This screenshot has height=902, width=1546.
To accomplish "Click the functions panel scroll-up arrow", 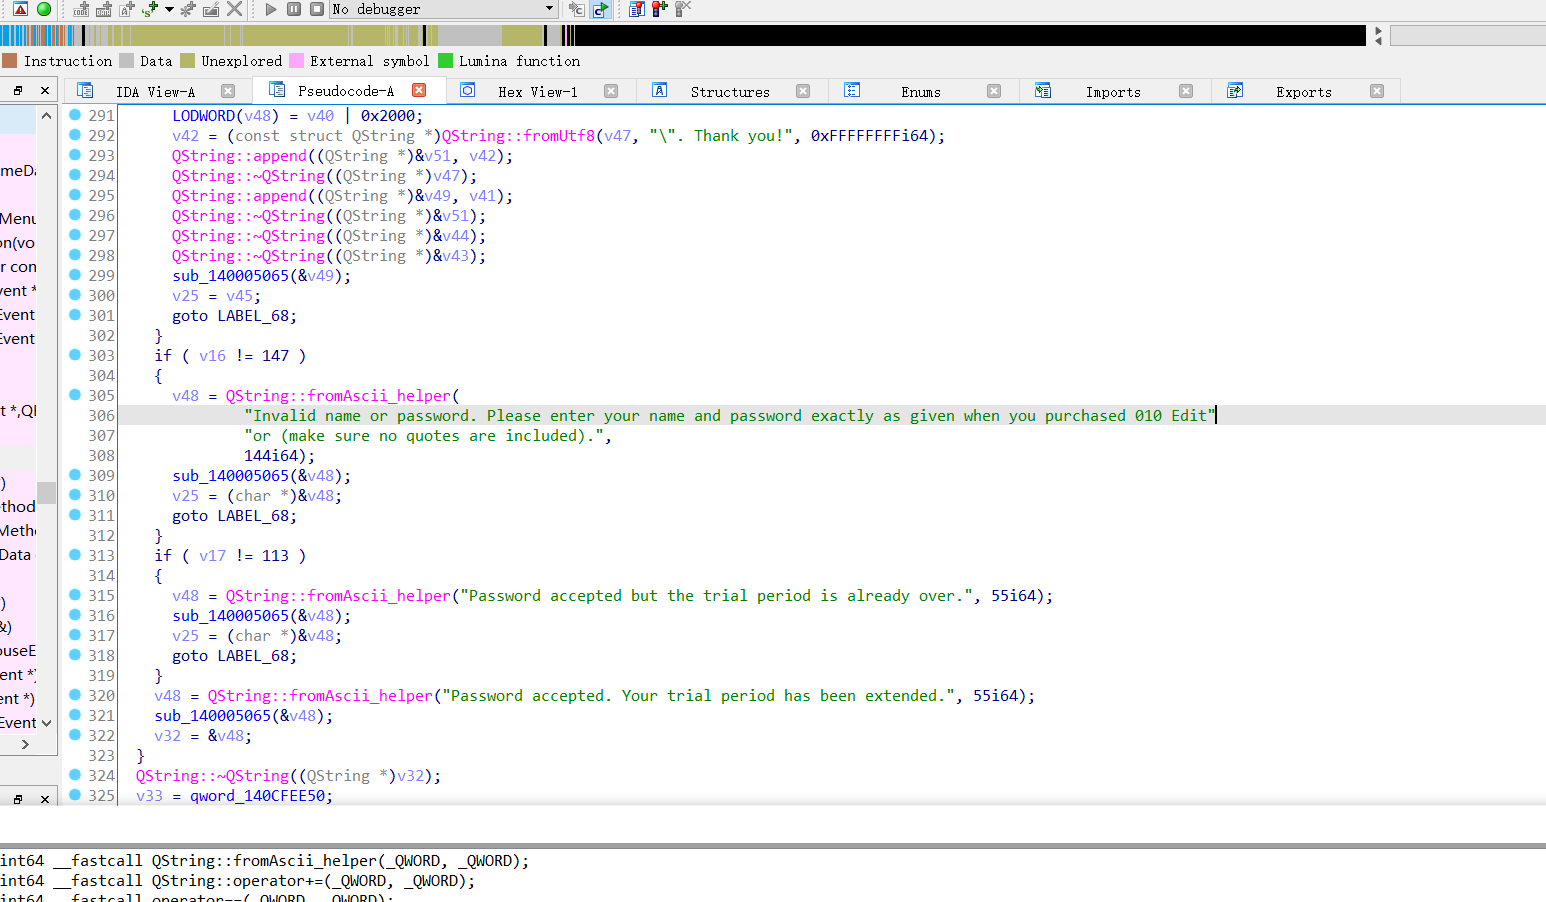I will (x=46, y=115).
